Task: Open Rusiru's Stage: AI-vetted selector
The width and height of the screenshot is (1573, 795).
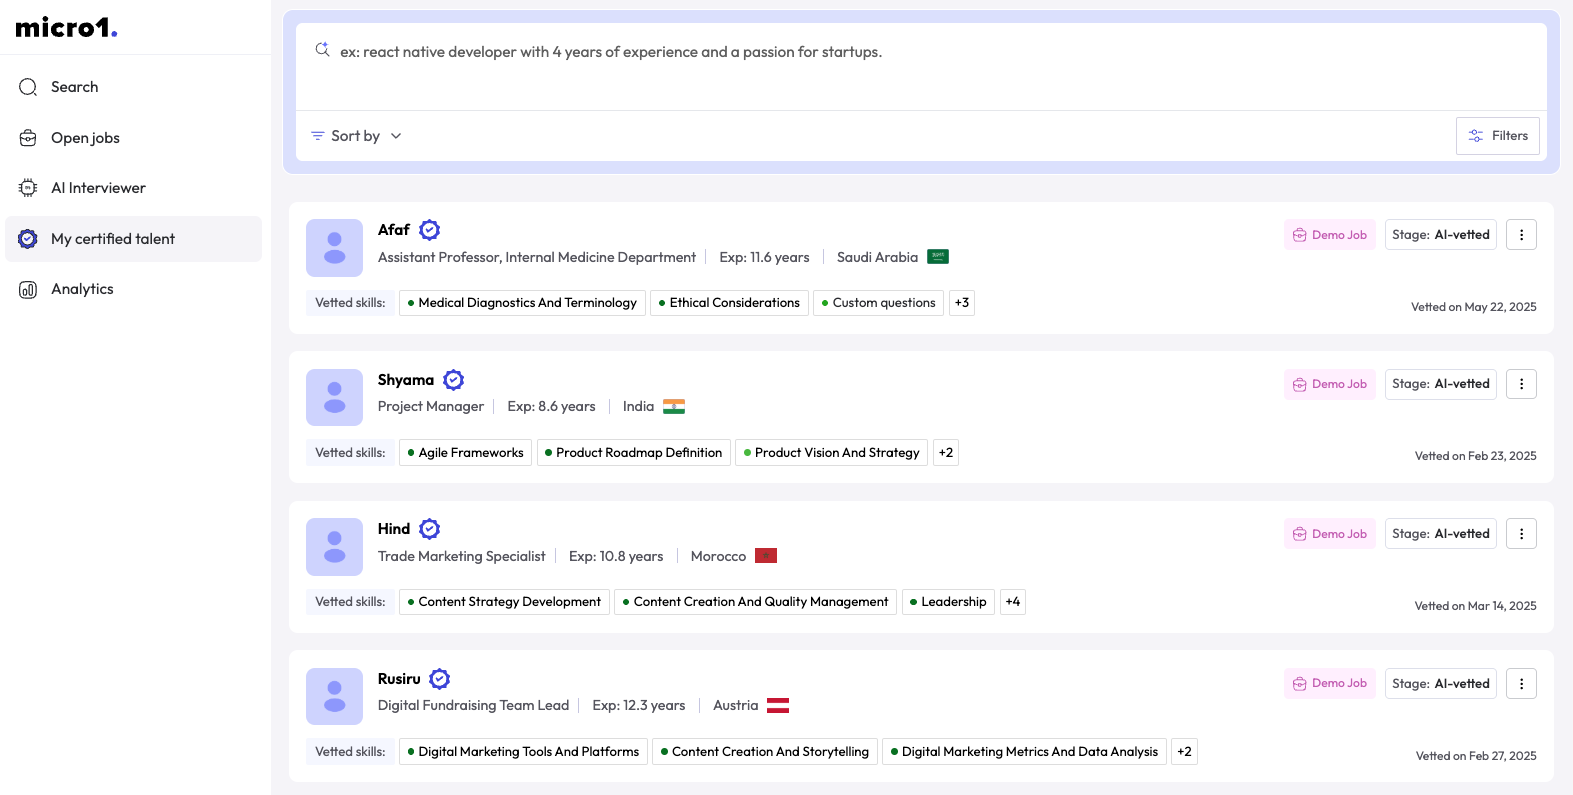Action: coord(1441,684)
